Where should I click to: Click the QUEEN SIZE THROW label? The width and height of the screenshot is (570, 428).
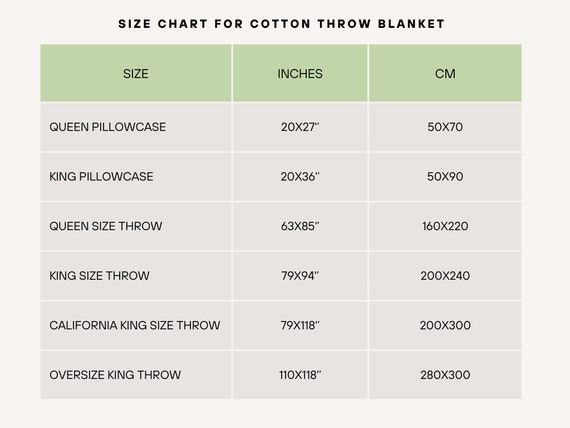click(106, 226)
